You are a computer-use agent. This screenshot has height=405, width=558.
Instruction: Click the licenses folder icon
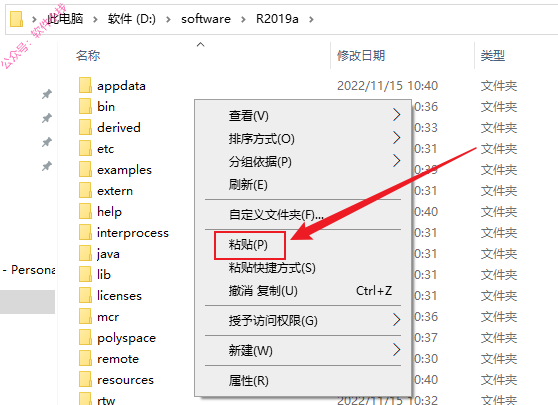point(85,295)
